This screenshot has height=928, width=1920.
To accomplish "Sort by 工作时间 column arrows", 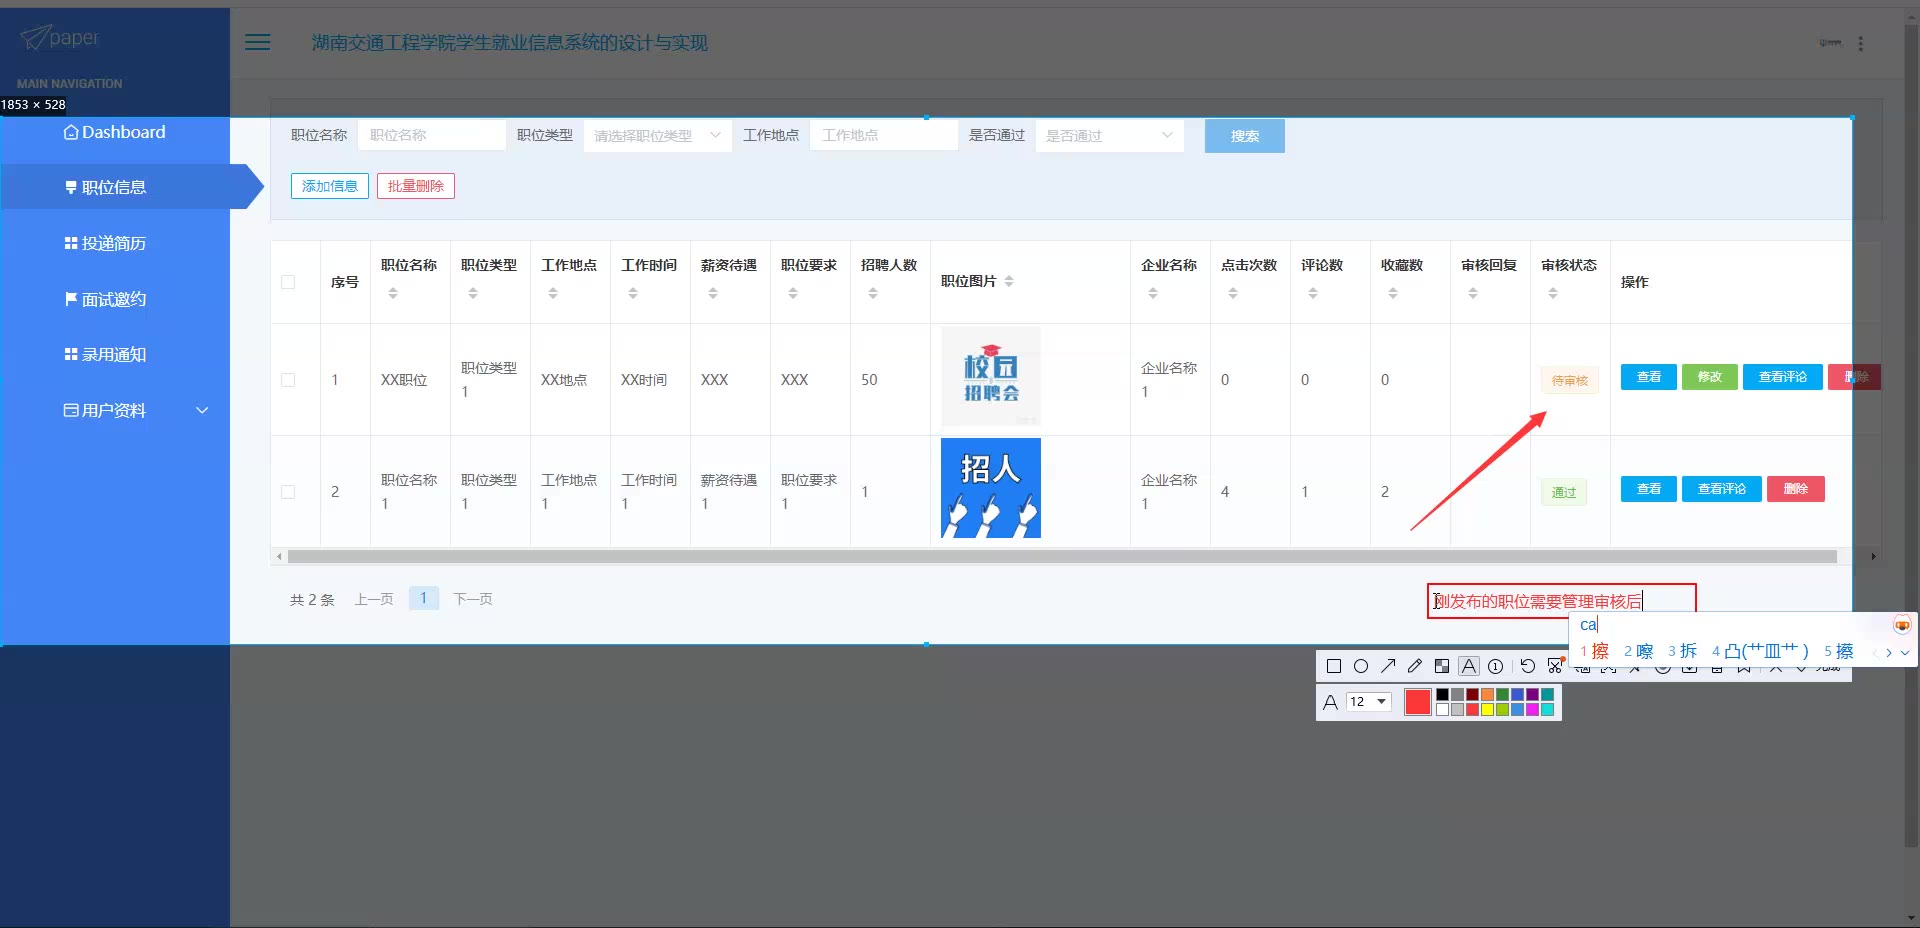I will 633,293.
